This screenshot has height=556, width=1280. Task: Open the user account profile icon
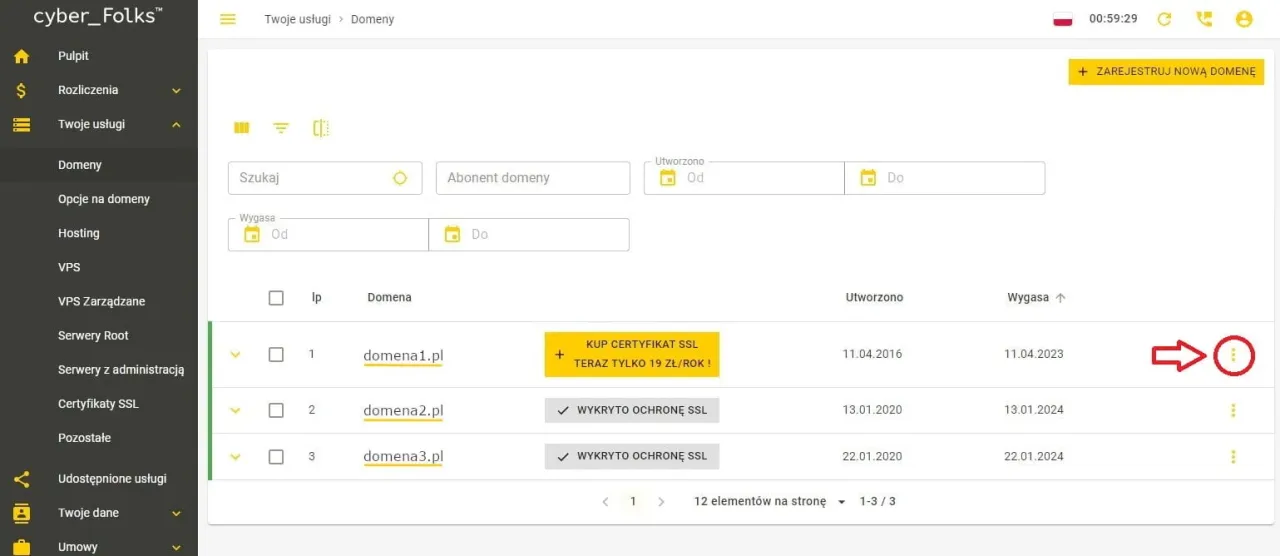[x=1244, y=19]
